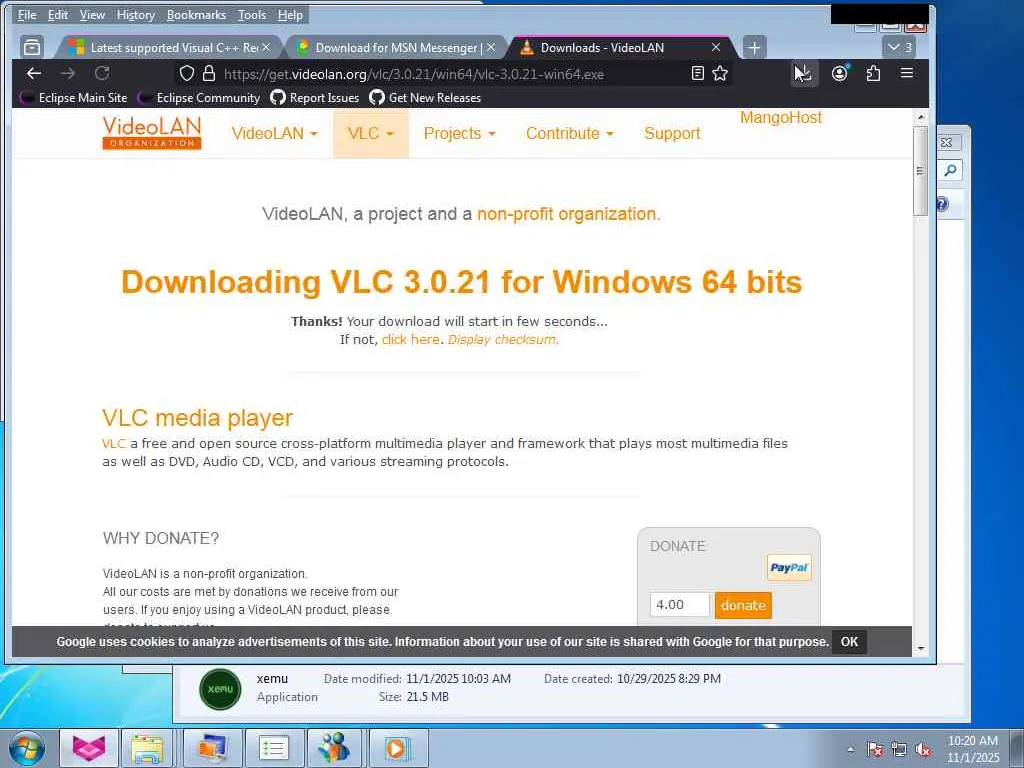Open the list all tabs dropdown
Image resolution: width=1024 pixels, height=768 pixels.
[899, 47]
